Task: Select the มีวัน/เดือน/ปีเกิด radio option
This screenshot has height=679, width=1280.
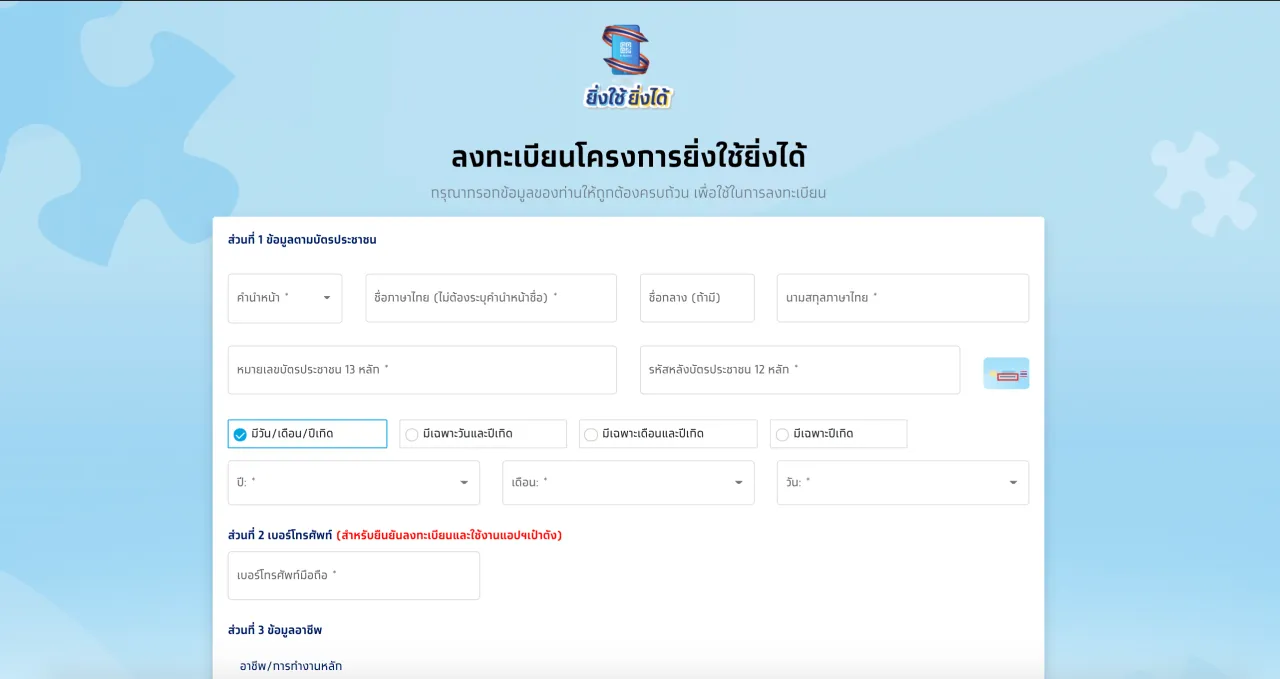Action: tap(307, 434)
